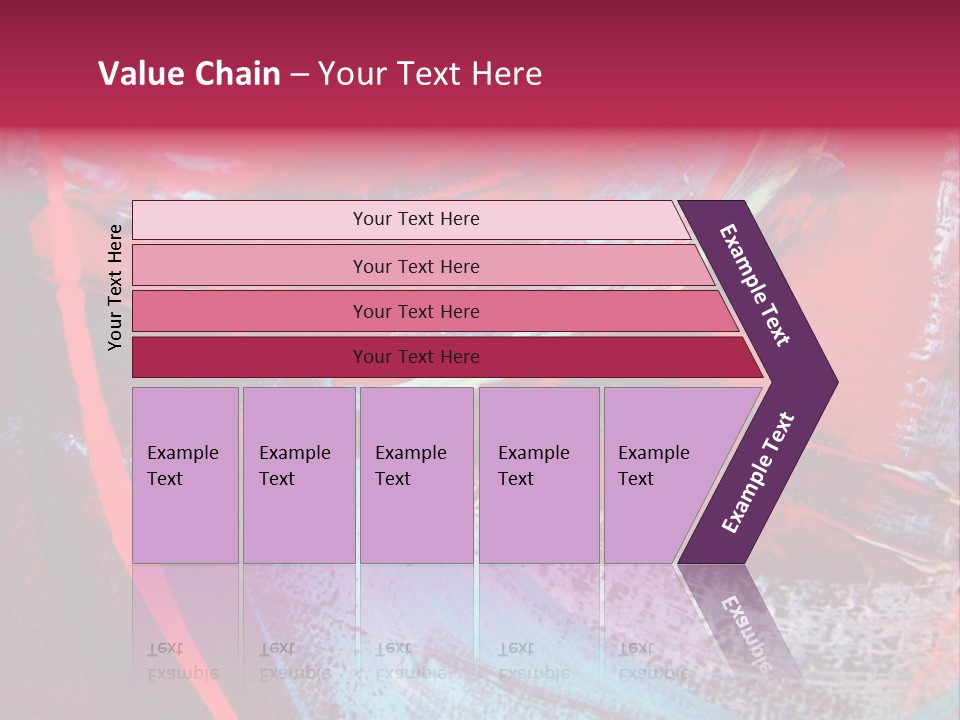Click the reflected text beneath the third box
960x720 pixels.
pos(411,660)
